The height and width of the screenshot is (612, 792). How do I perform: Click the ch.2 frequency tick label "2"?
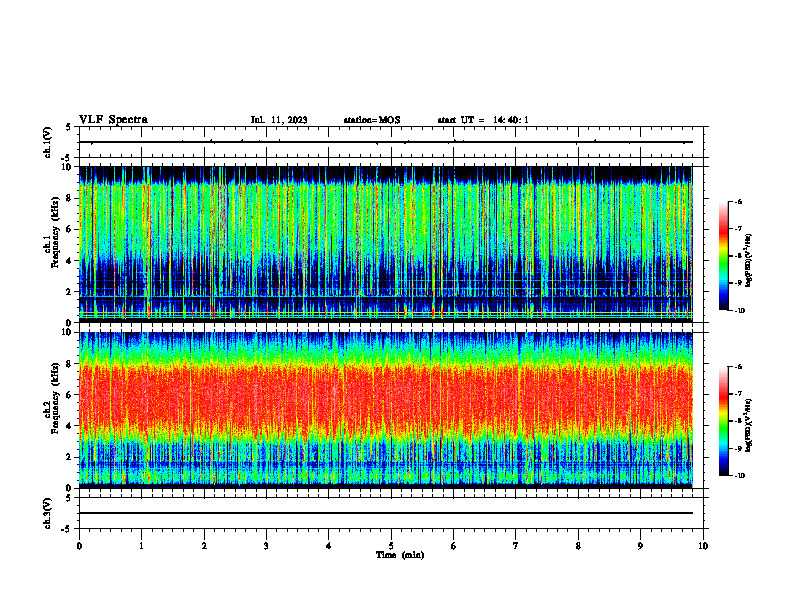pos(69,457)
